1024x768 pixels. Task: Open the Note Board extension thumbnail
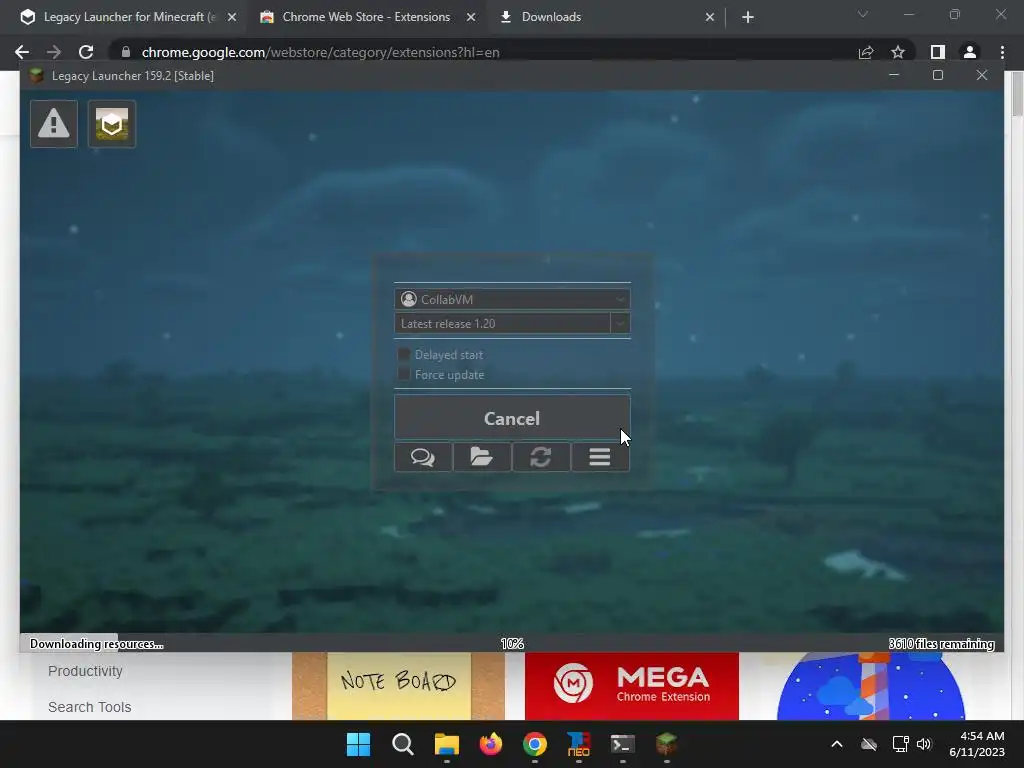(398, 686)
